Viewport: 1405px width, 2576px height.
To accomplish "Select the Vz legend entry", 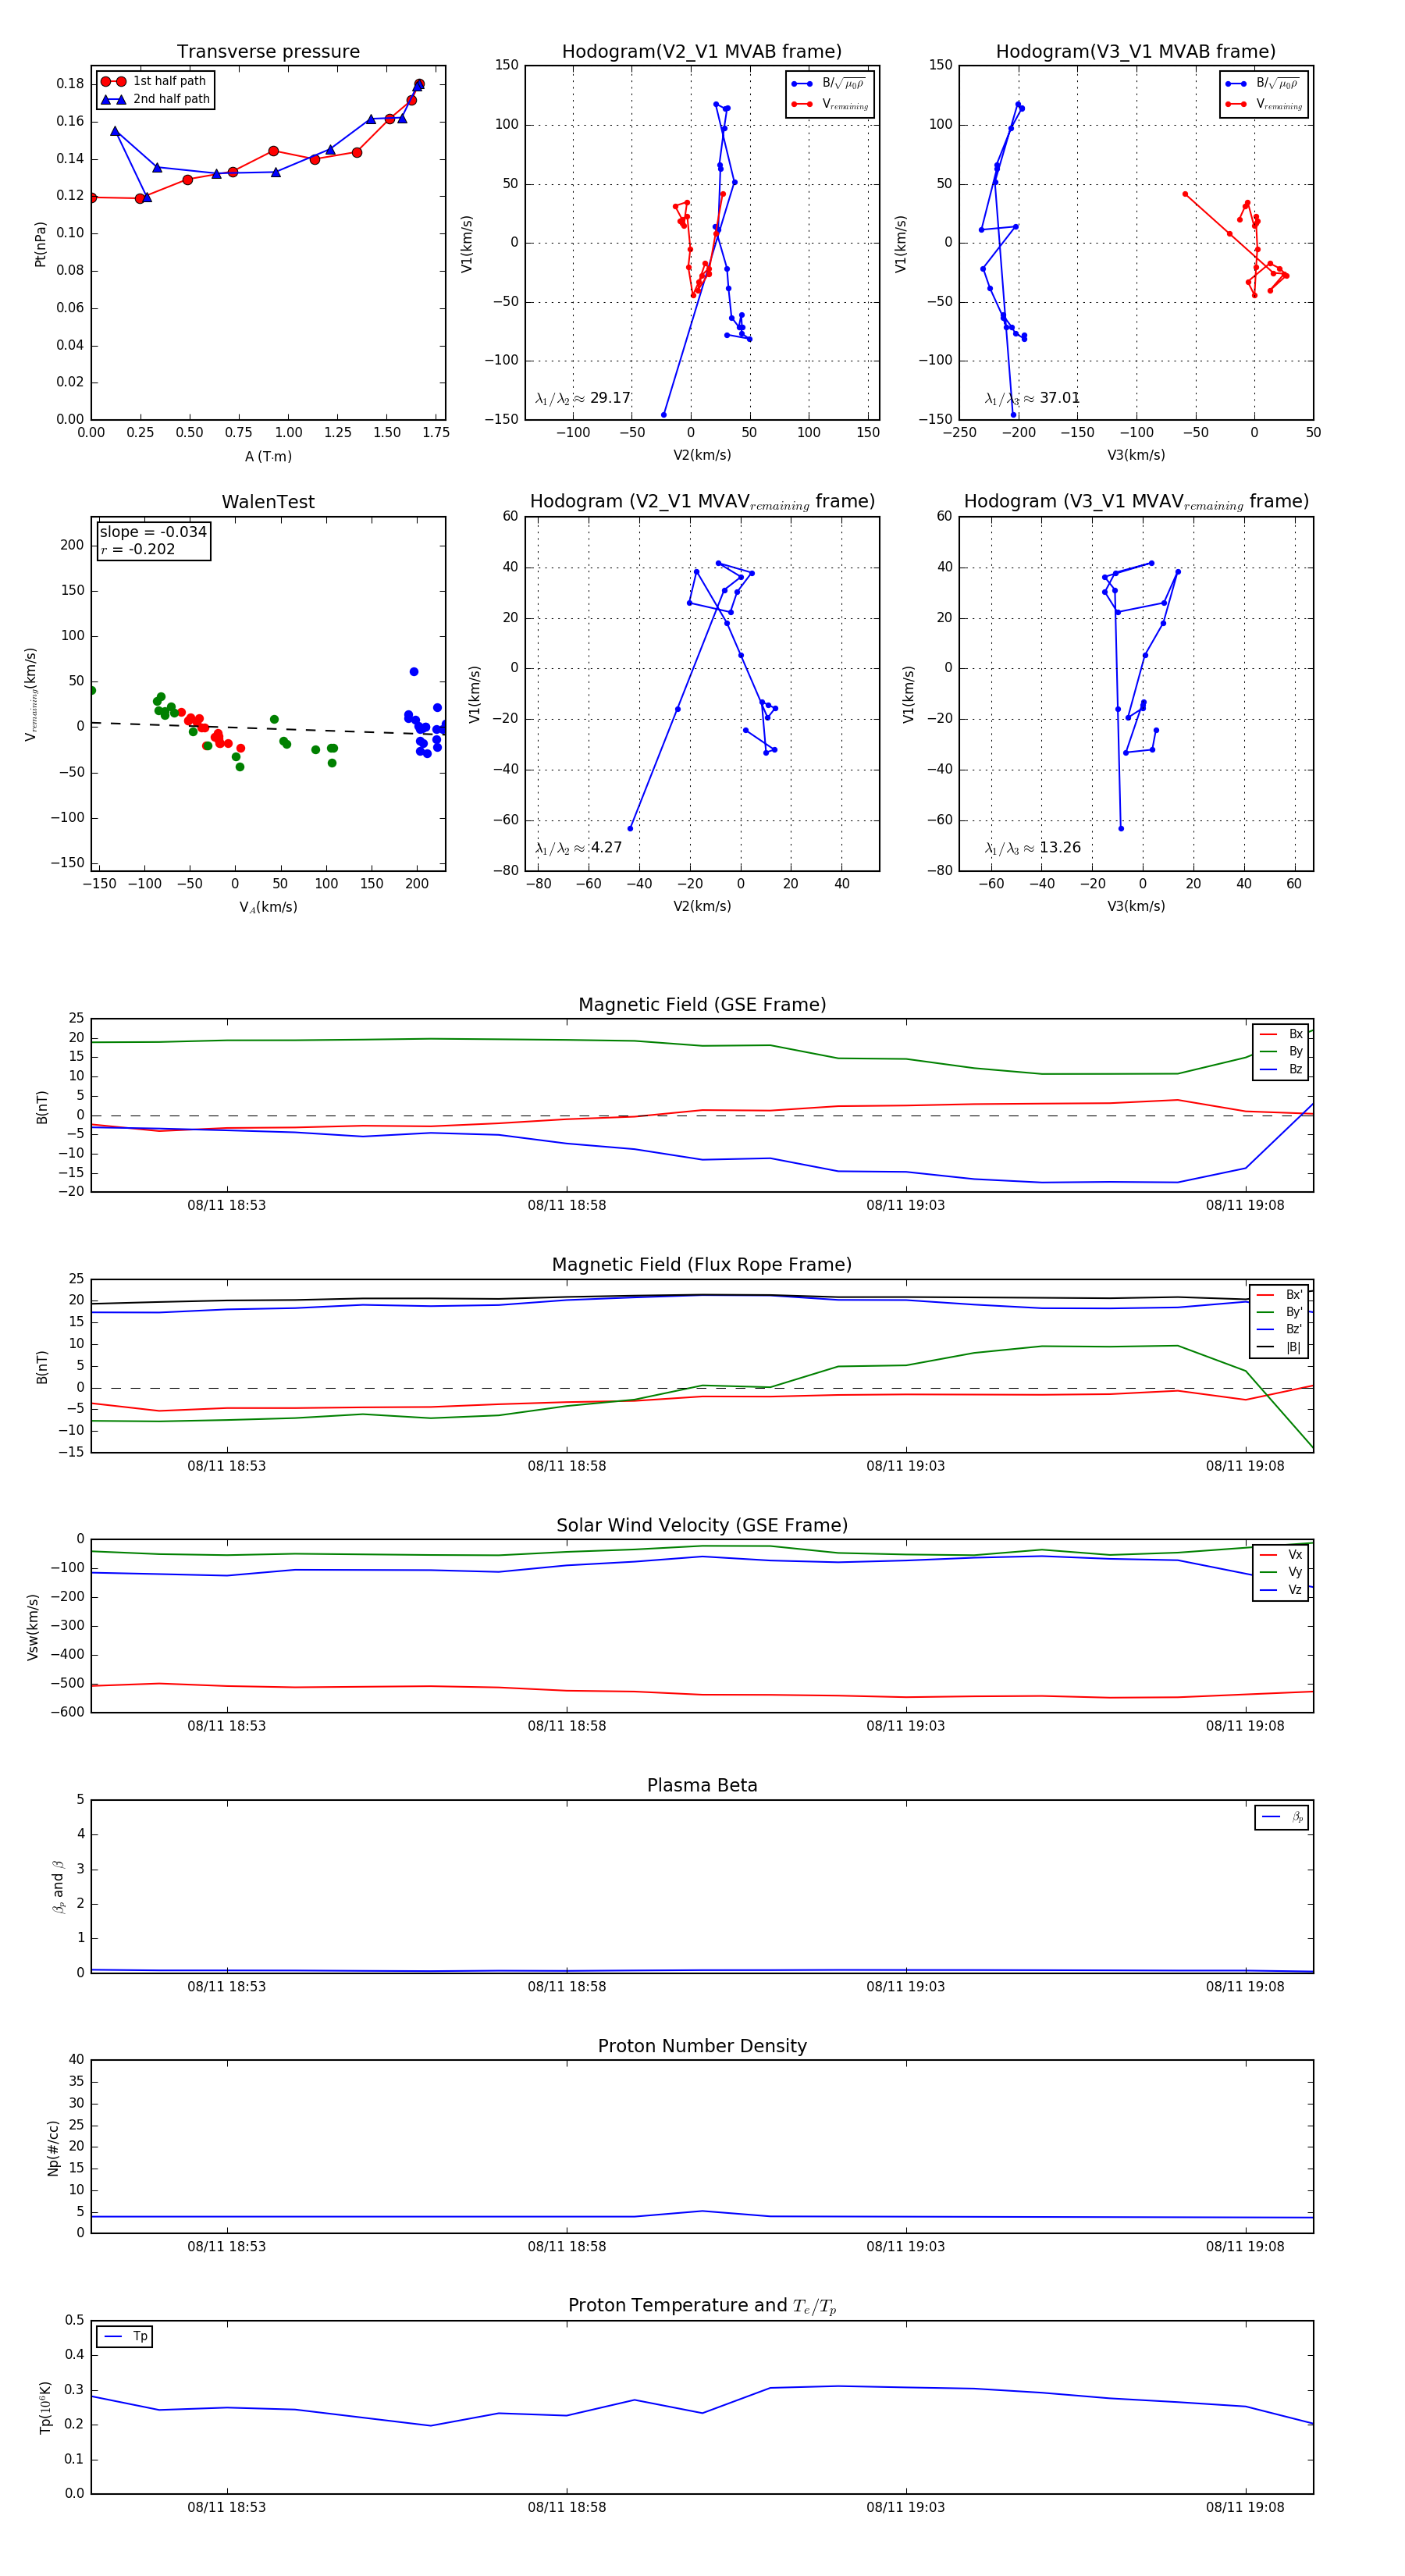I will [x=1281, y=1590].
